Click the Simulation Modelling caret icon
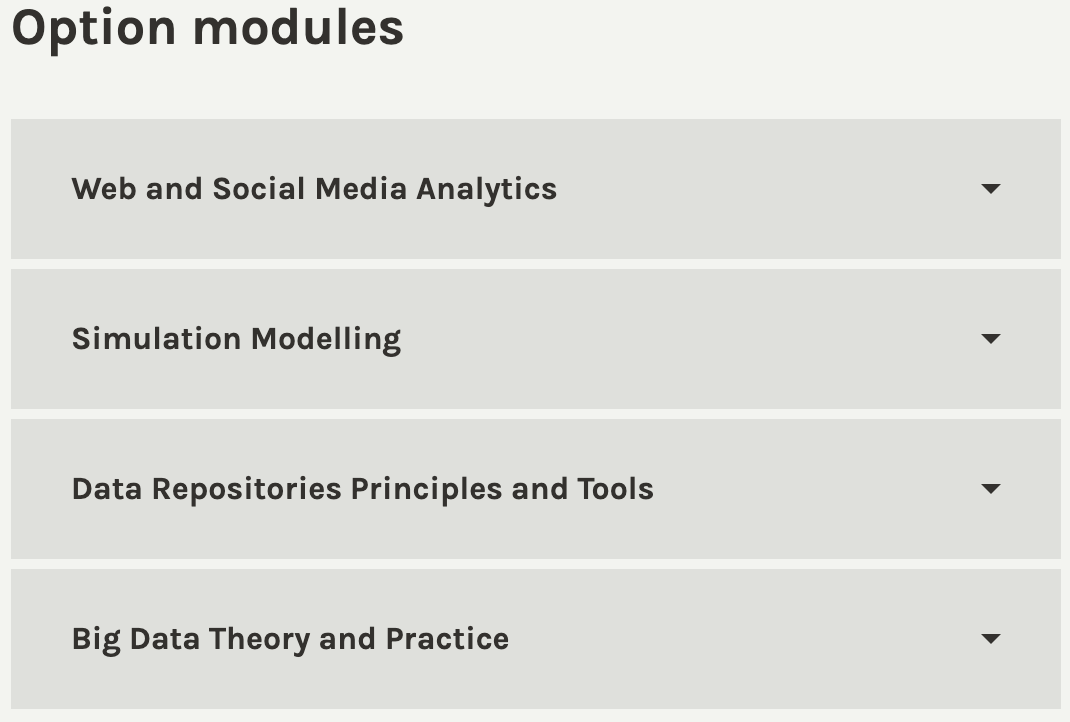 (x=990, y=339)
